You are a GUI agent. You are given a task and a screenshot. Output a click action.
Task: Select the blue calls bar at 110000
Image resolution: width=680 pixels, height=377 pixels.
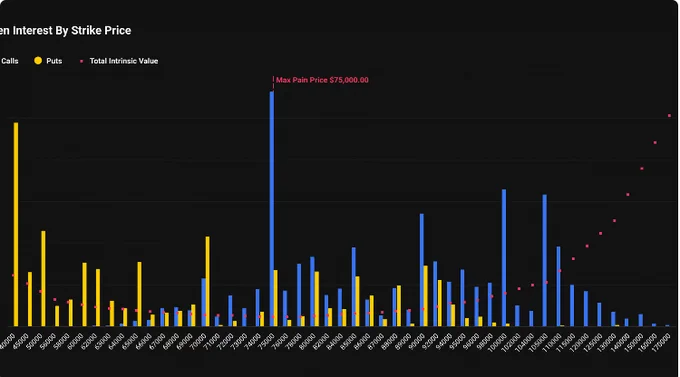[558, 286]
